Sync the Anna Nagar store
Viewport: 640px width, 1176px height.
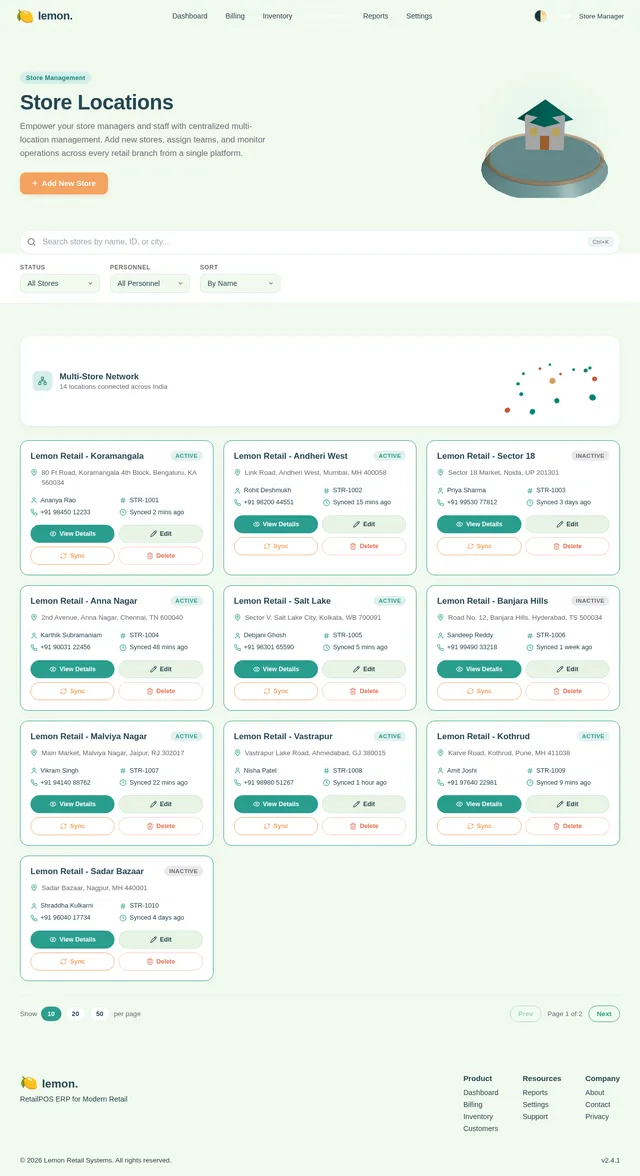click(72, 691)
